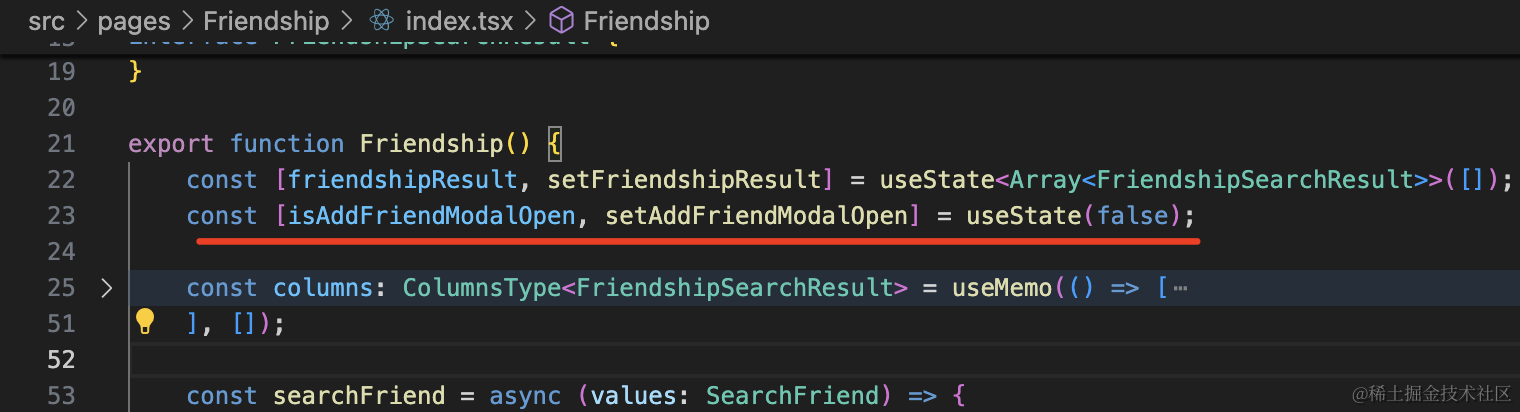This screenshot has height=412, width=1520.
Task: Click line number 23 in the gutter
Action: (62, 216)
